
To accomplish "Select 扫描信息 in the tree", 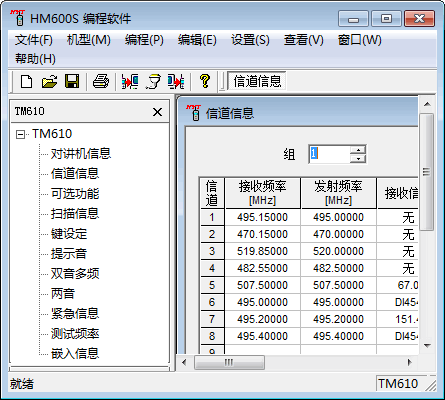I will [x=75, y=214].
